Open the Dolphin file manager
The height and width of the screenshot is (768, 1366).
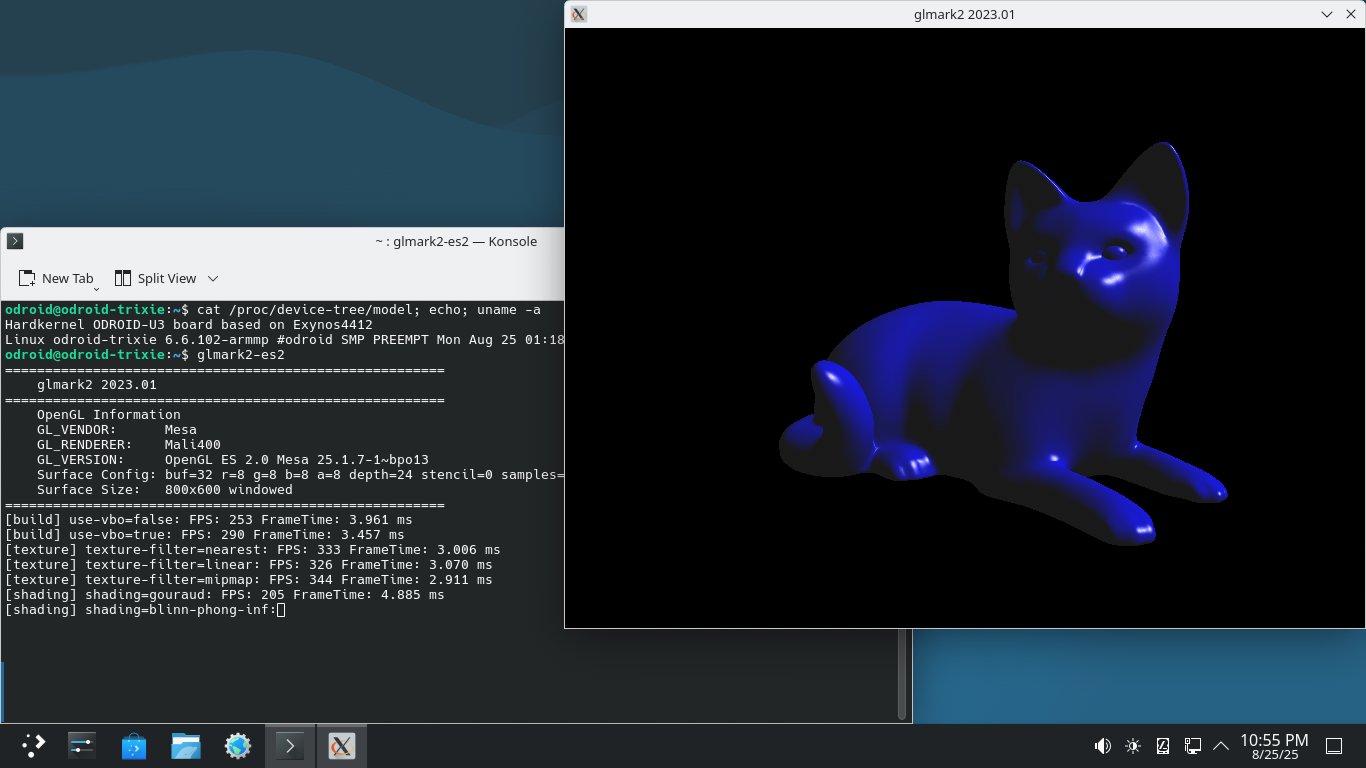tap(186, 745)
